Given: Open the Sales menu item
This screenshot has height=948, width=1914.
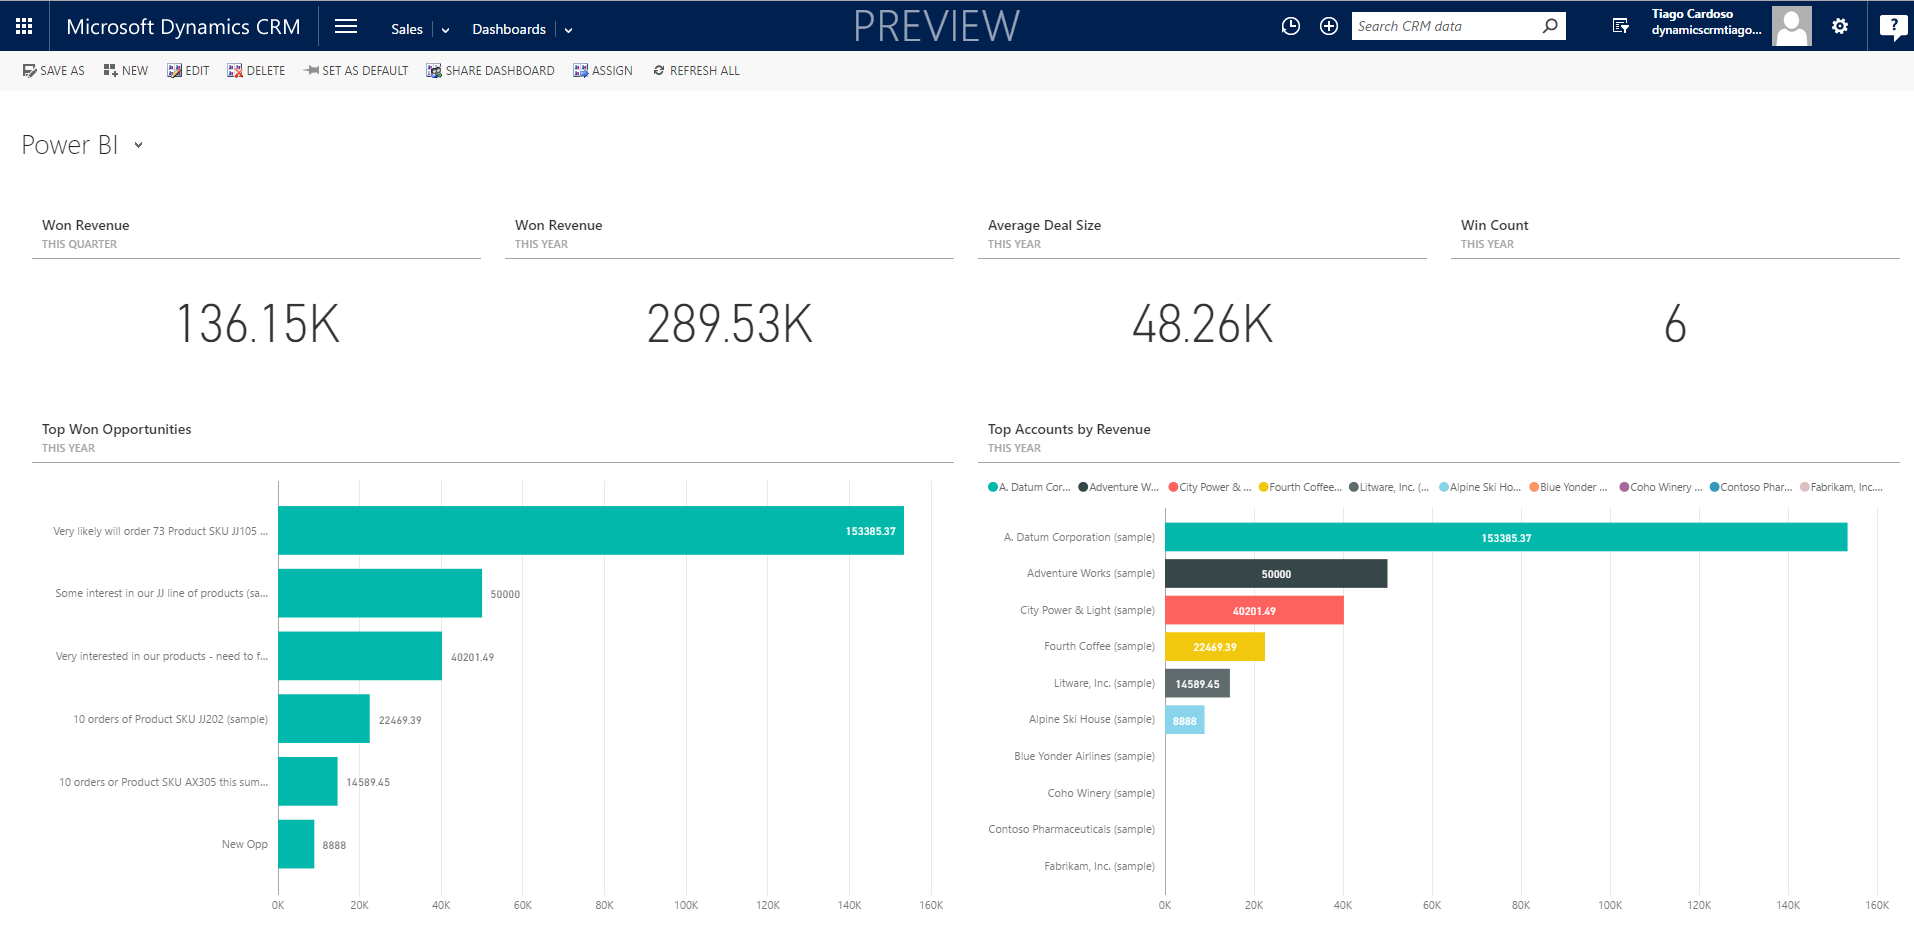Looking at the screenshot, I should 406,29.
